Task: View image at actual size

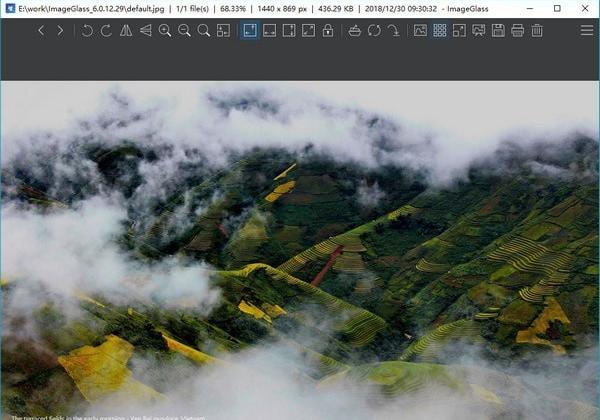Action: click(x=223, y=31)
